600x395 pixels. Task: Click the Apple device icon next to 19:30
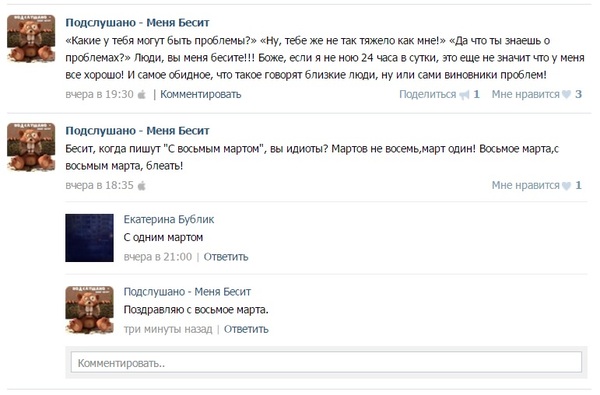142,94
